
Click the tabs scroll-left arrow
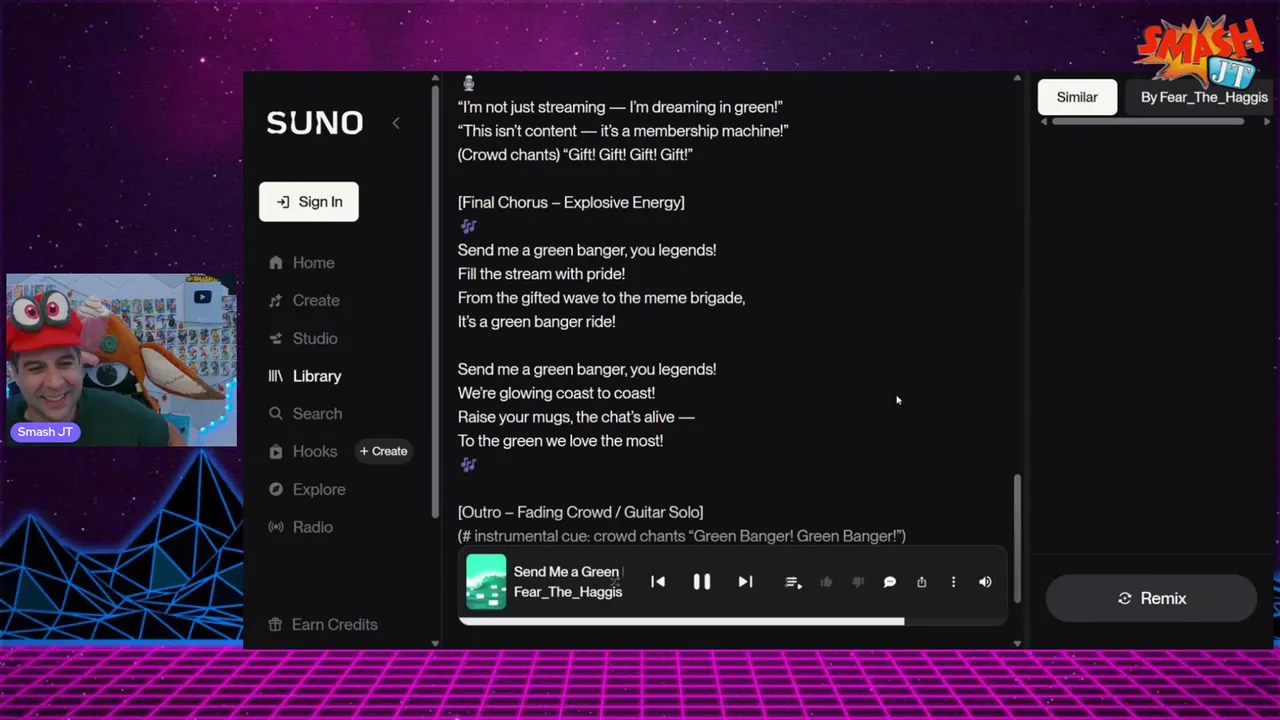click(x=1044, y=122)
